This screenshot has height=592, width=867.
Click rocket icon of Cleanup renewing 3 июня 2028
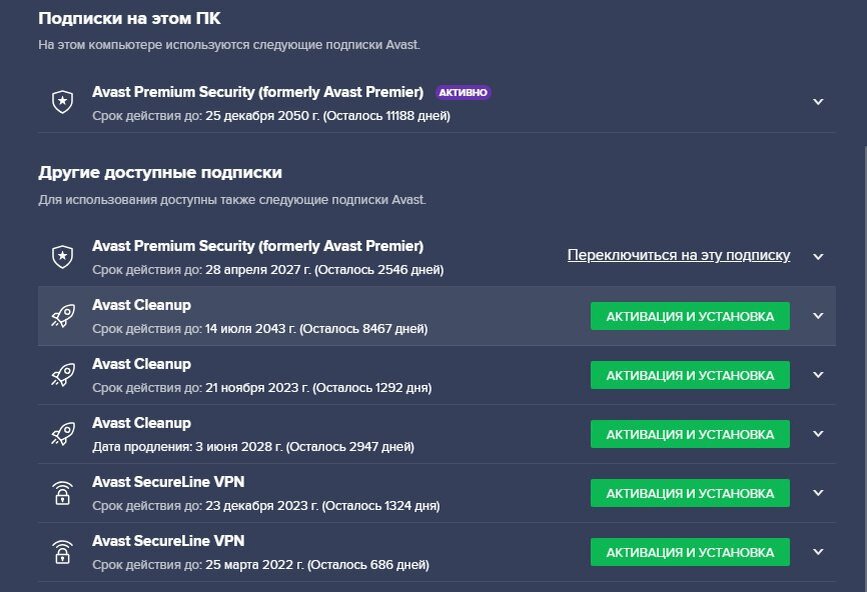[x=62, y=434]
